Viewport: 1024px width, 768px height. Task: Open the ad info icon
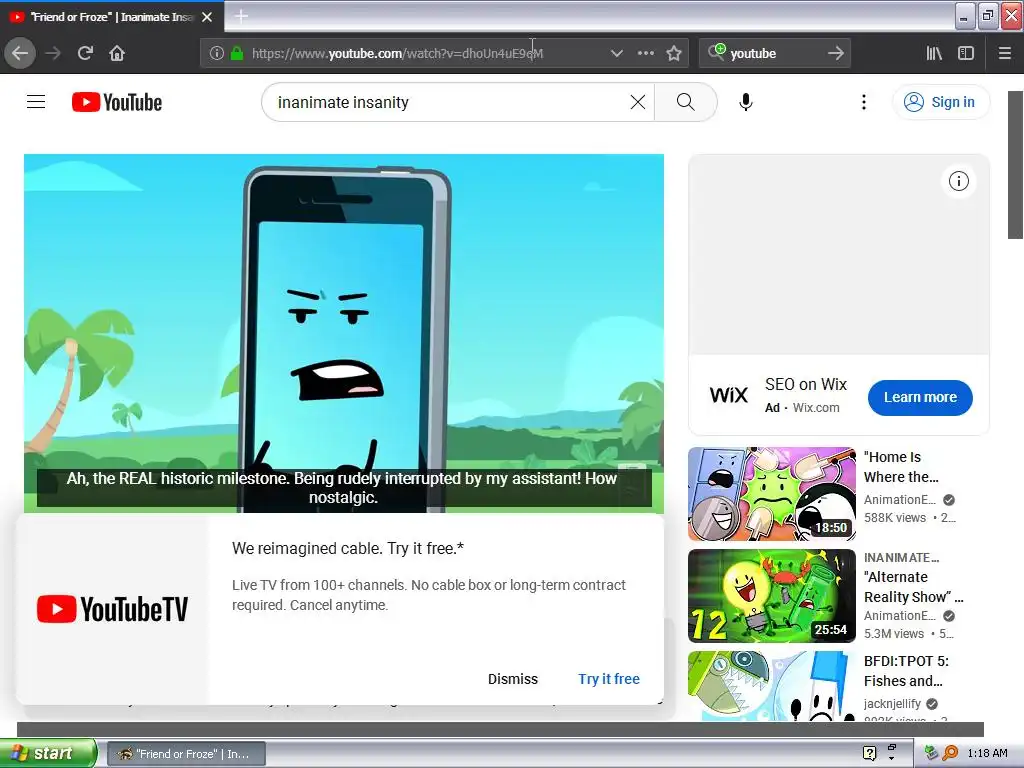958,181
